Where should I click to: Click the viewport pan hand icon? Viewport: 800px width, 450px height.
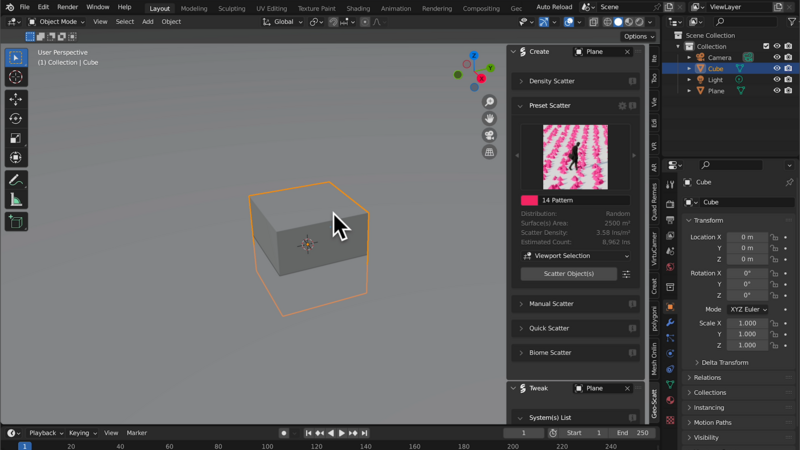[x=489, y=118]
